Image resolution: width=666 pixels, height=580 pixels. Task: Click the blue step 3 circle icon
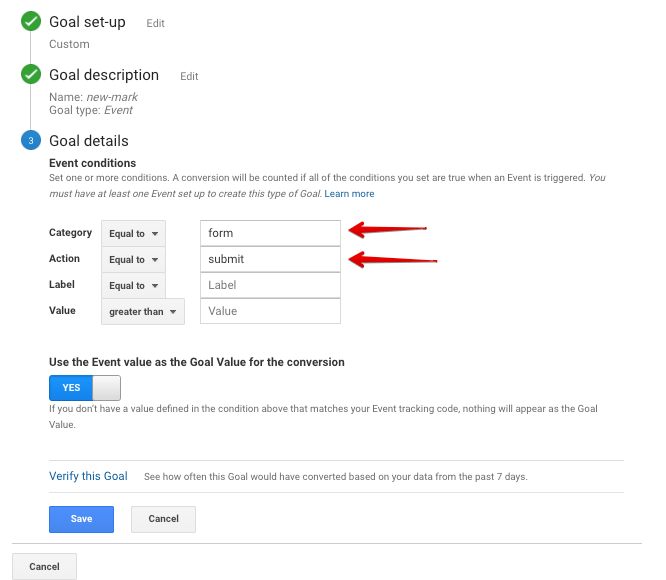pos(31,141)
